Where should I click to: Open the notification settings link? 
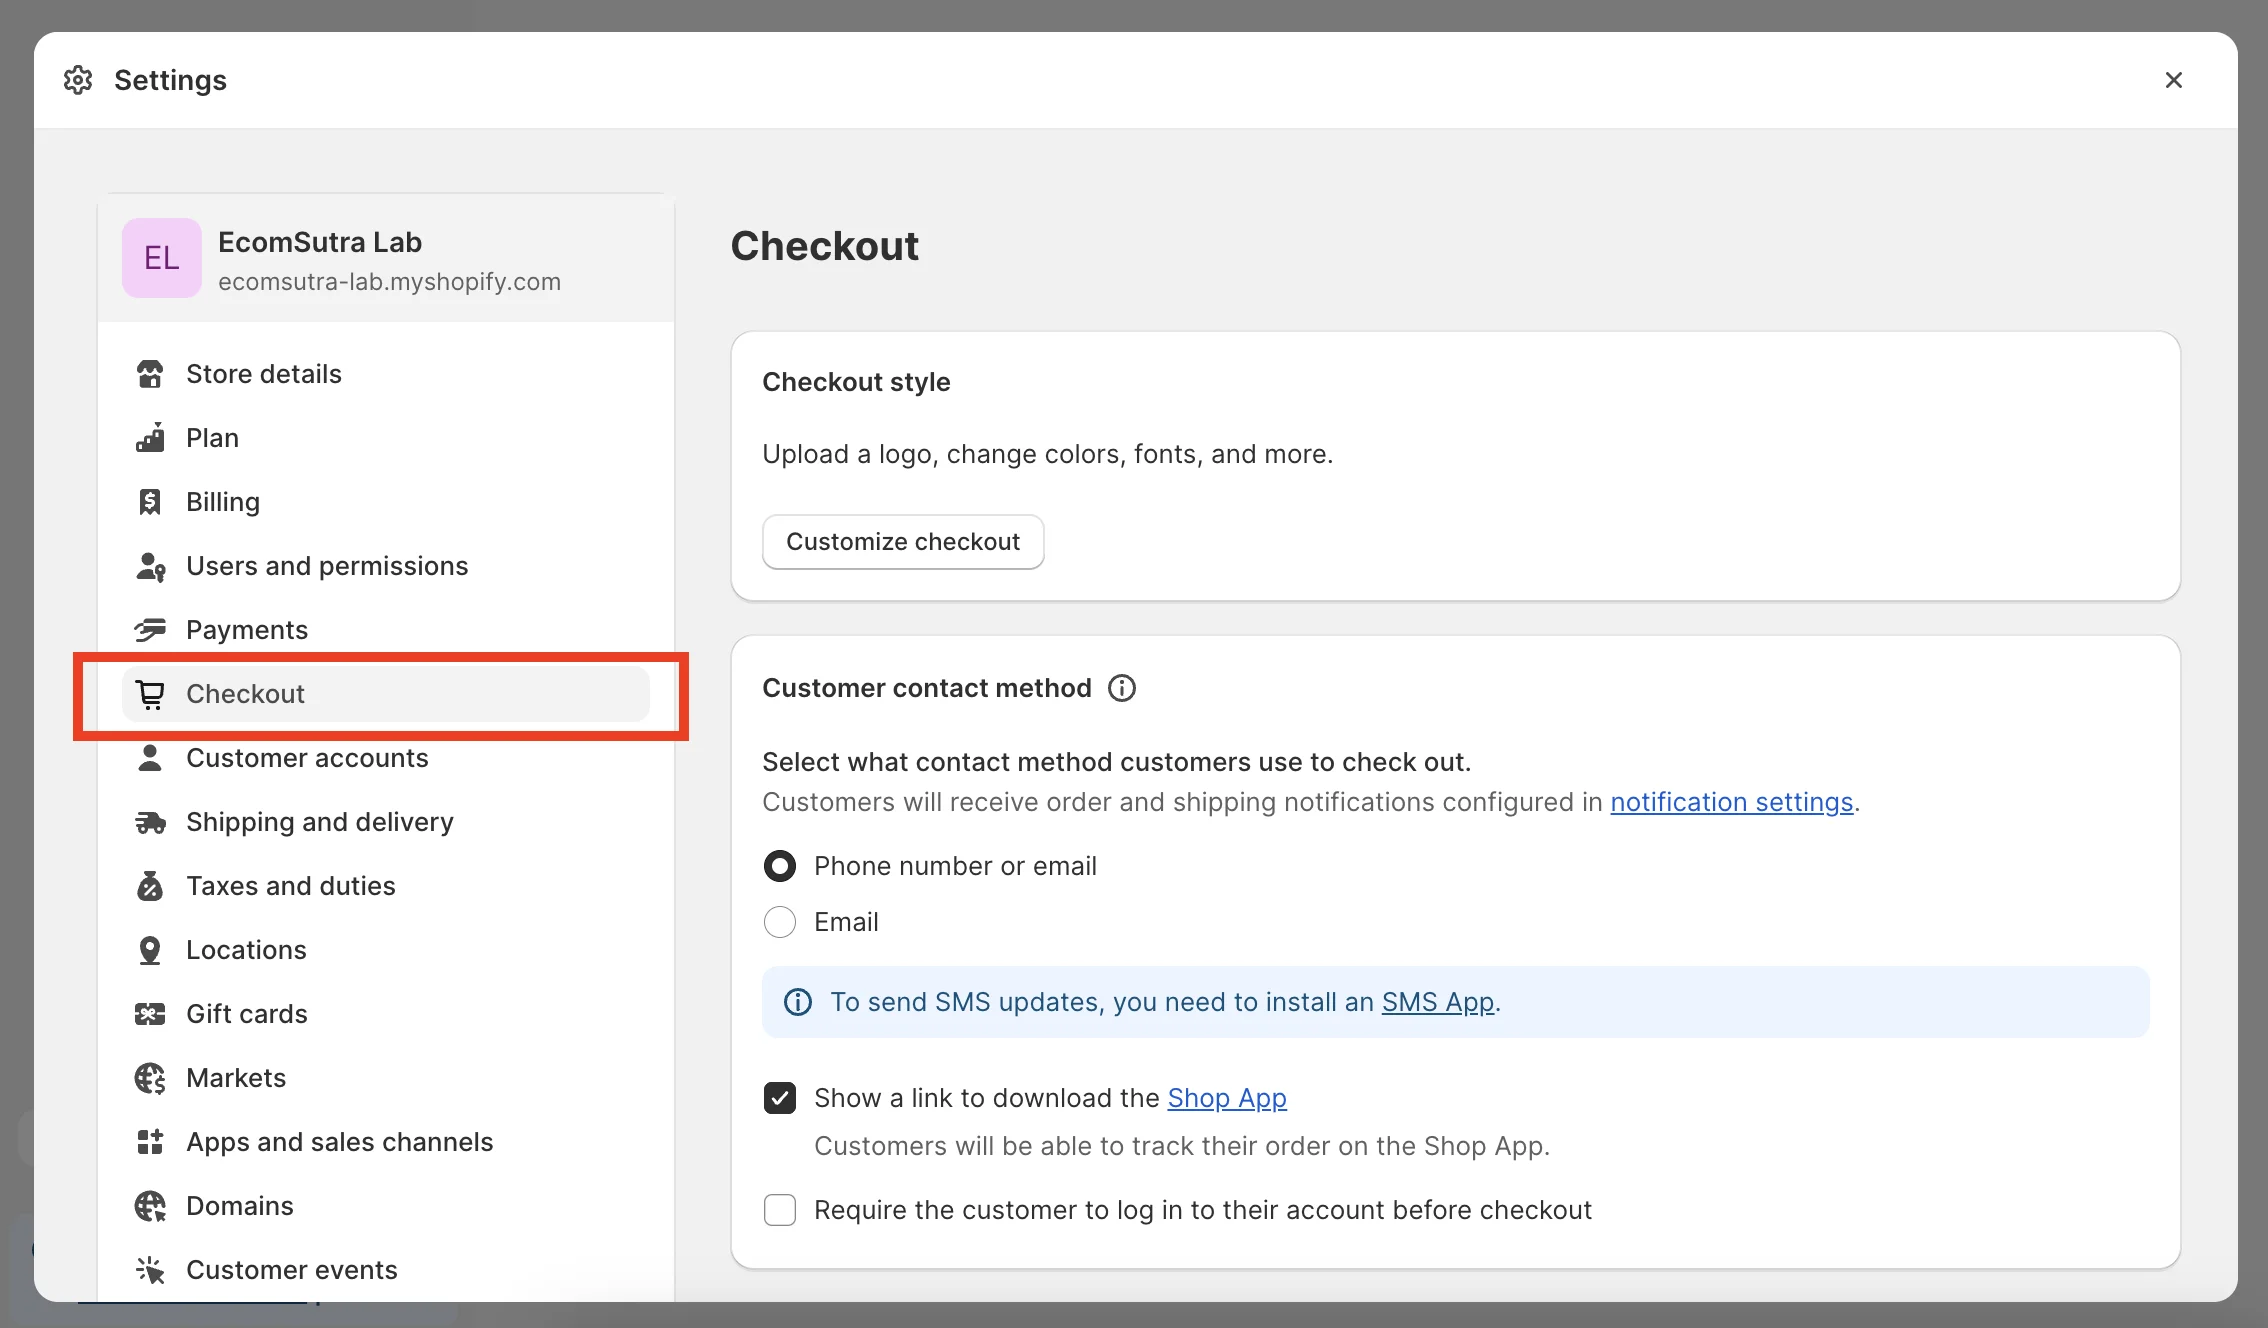coord(1731,802)
